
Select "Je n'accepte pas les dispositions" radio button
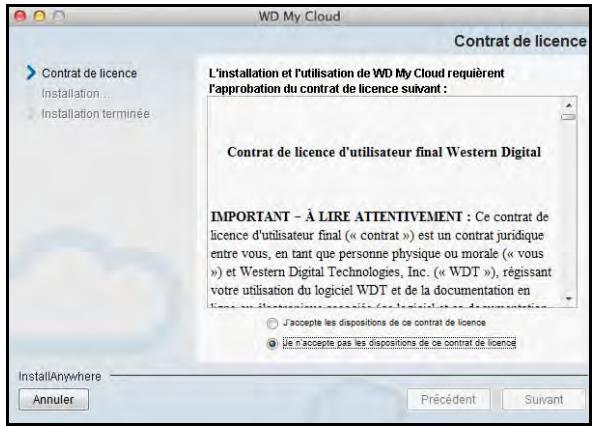pyautogui.click(x=272, y=344)
